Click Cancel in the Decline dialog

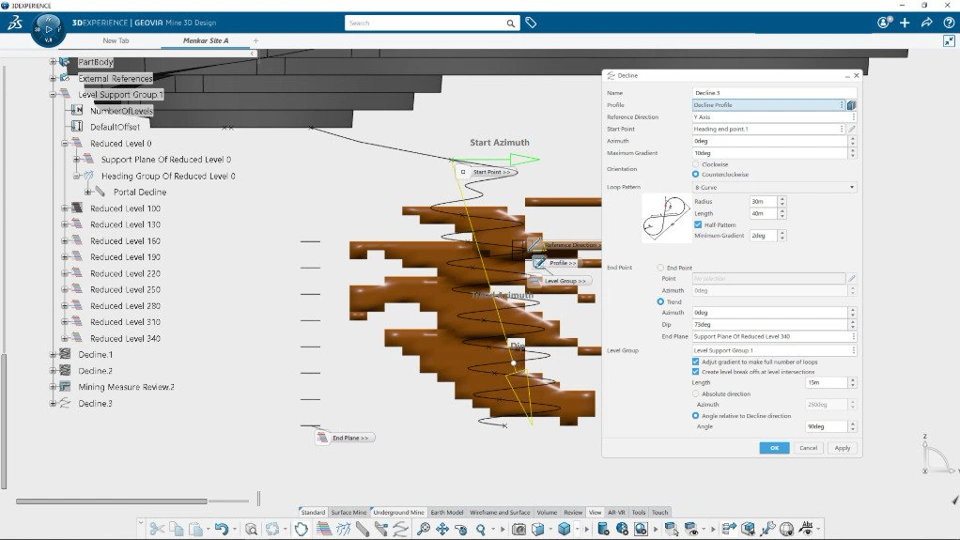tap(808, 448)
